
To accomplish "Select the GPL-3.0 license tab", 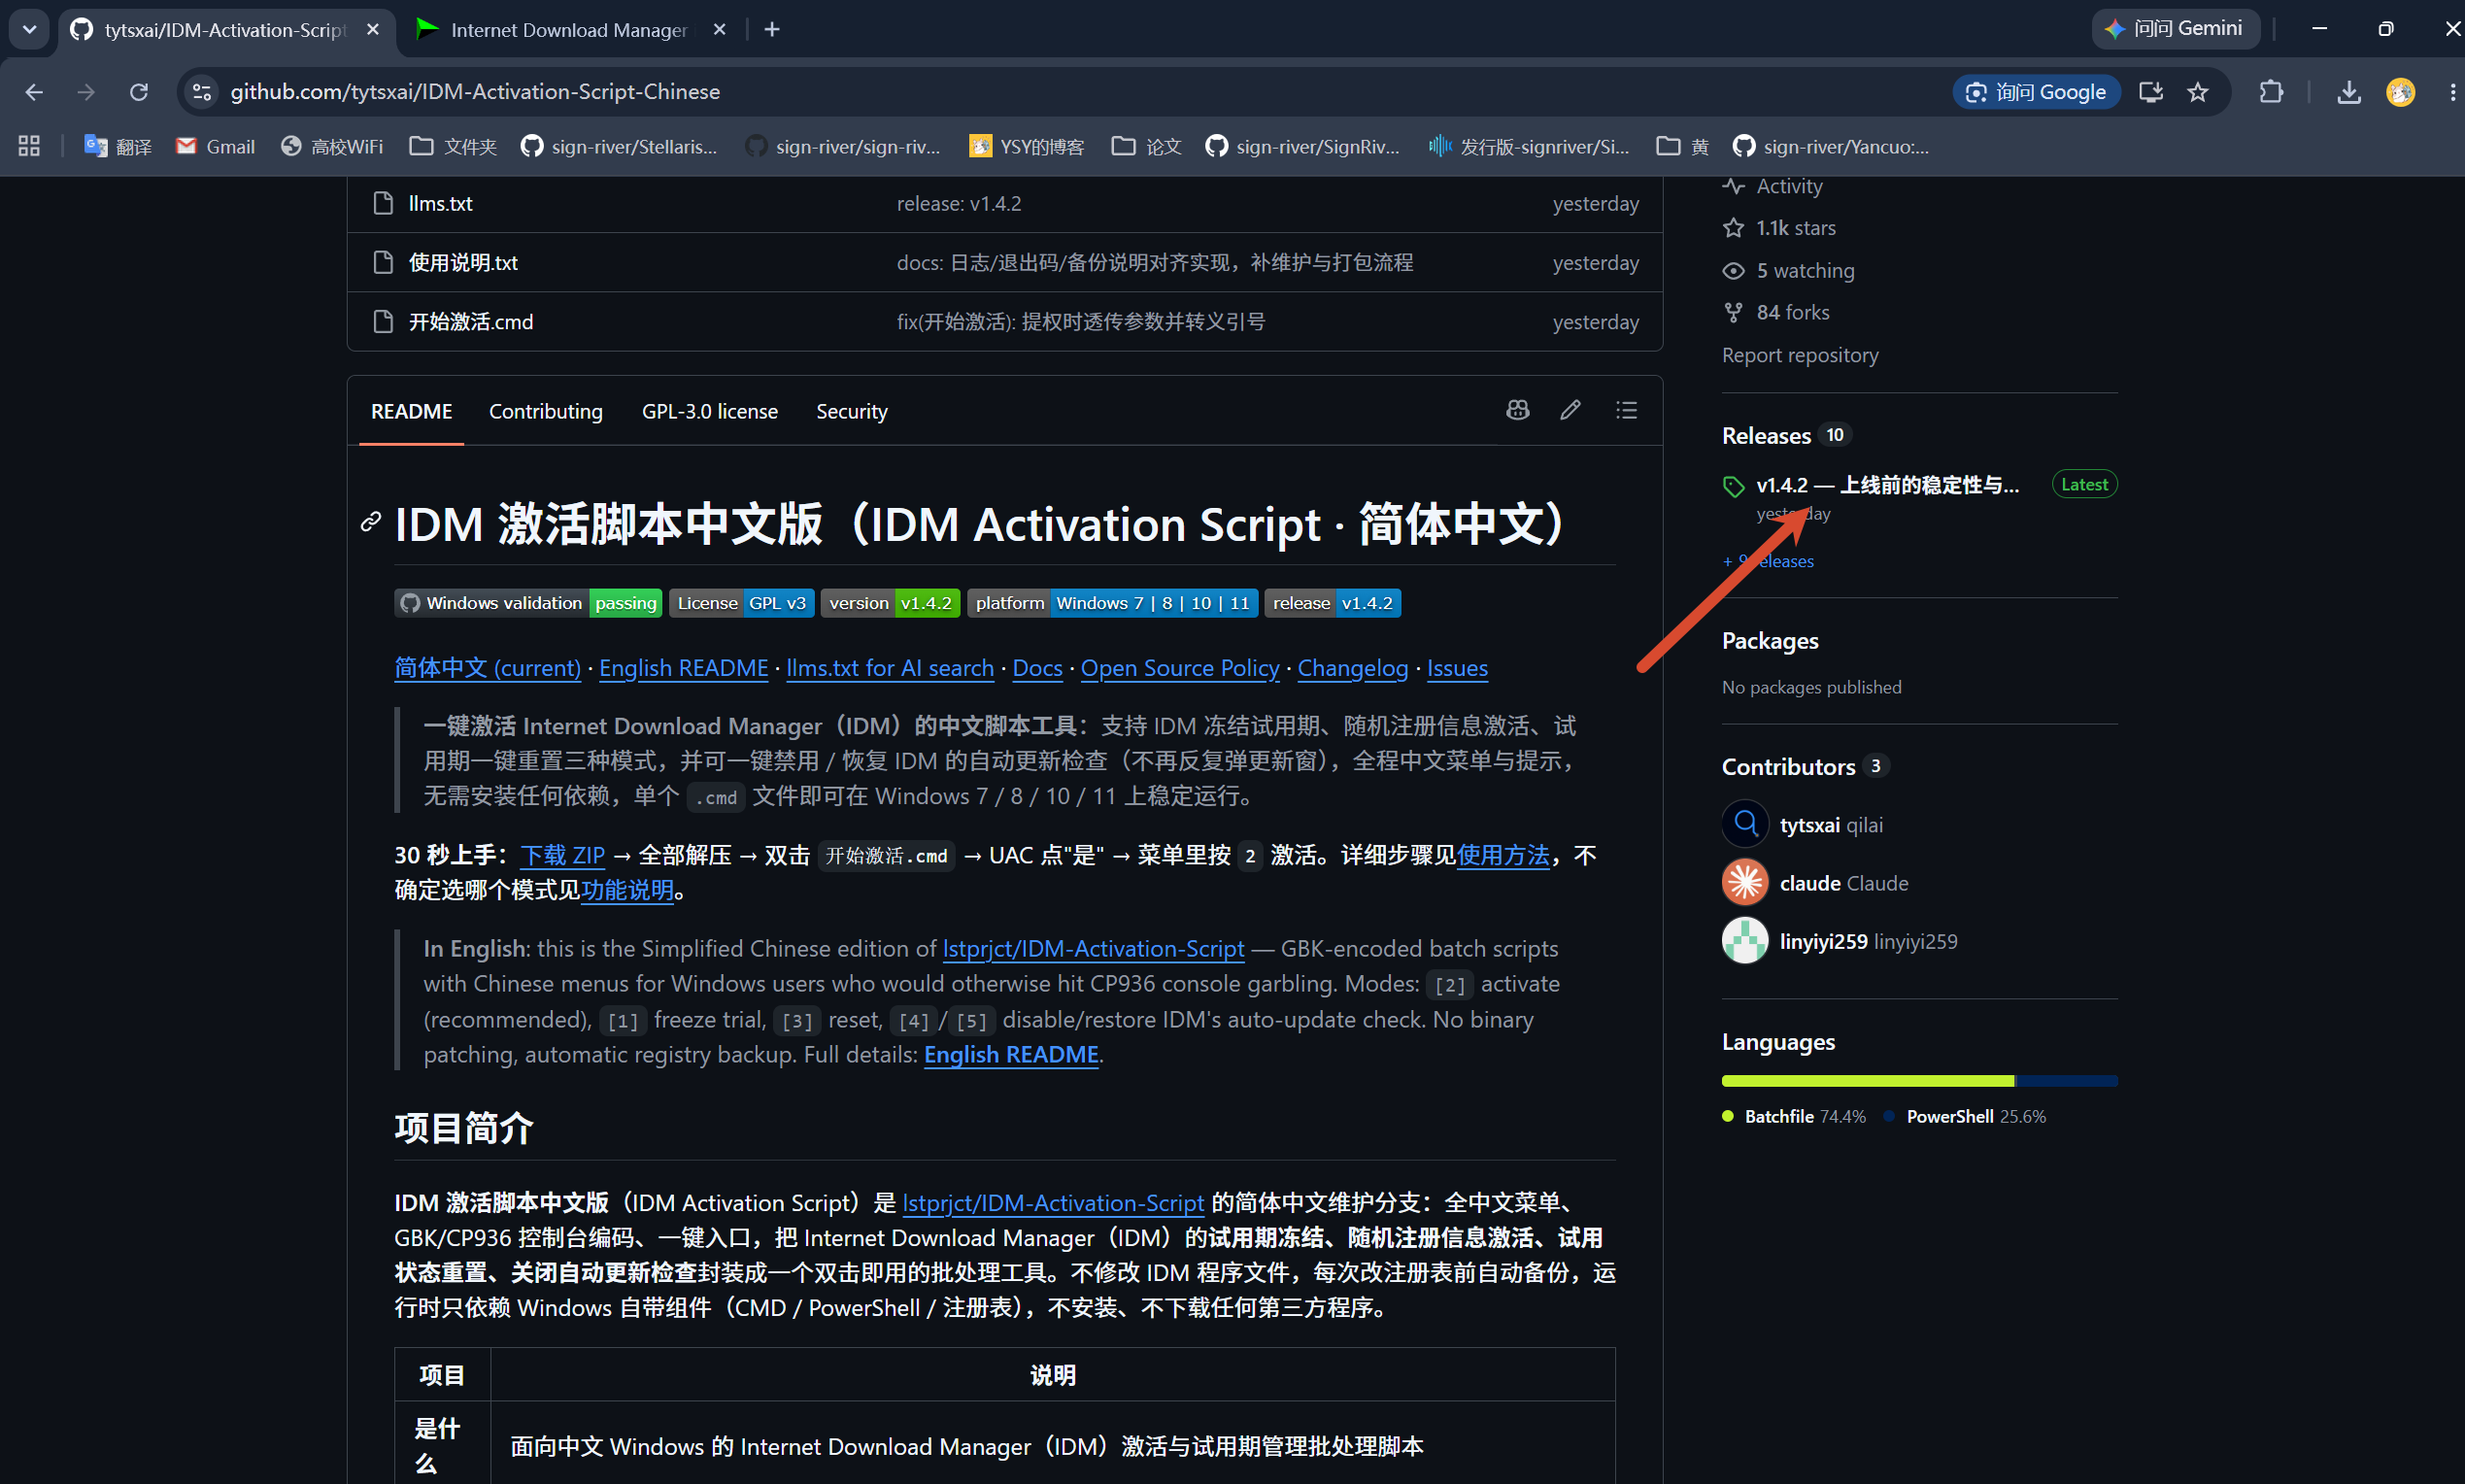I will 710,411.
